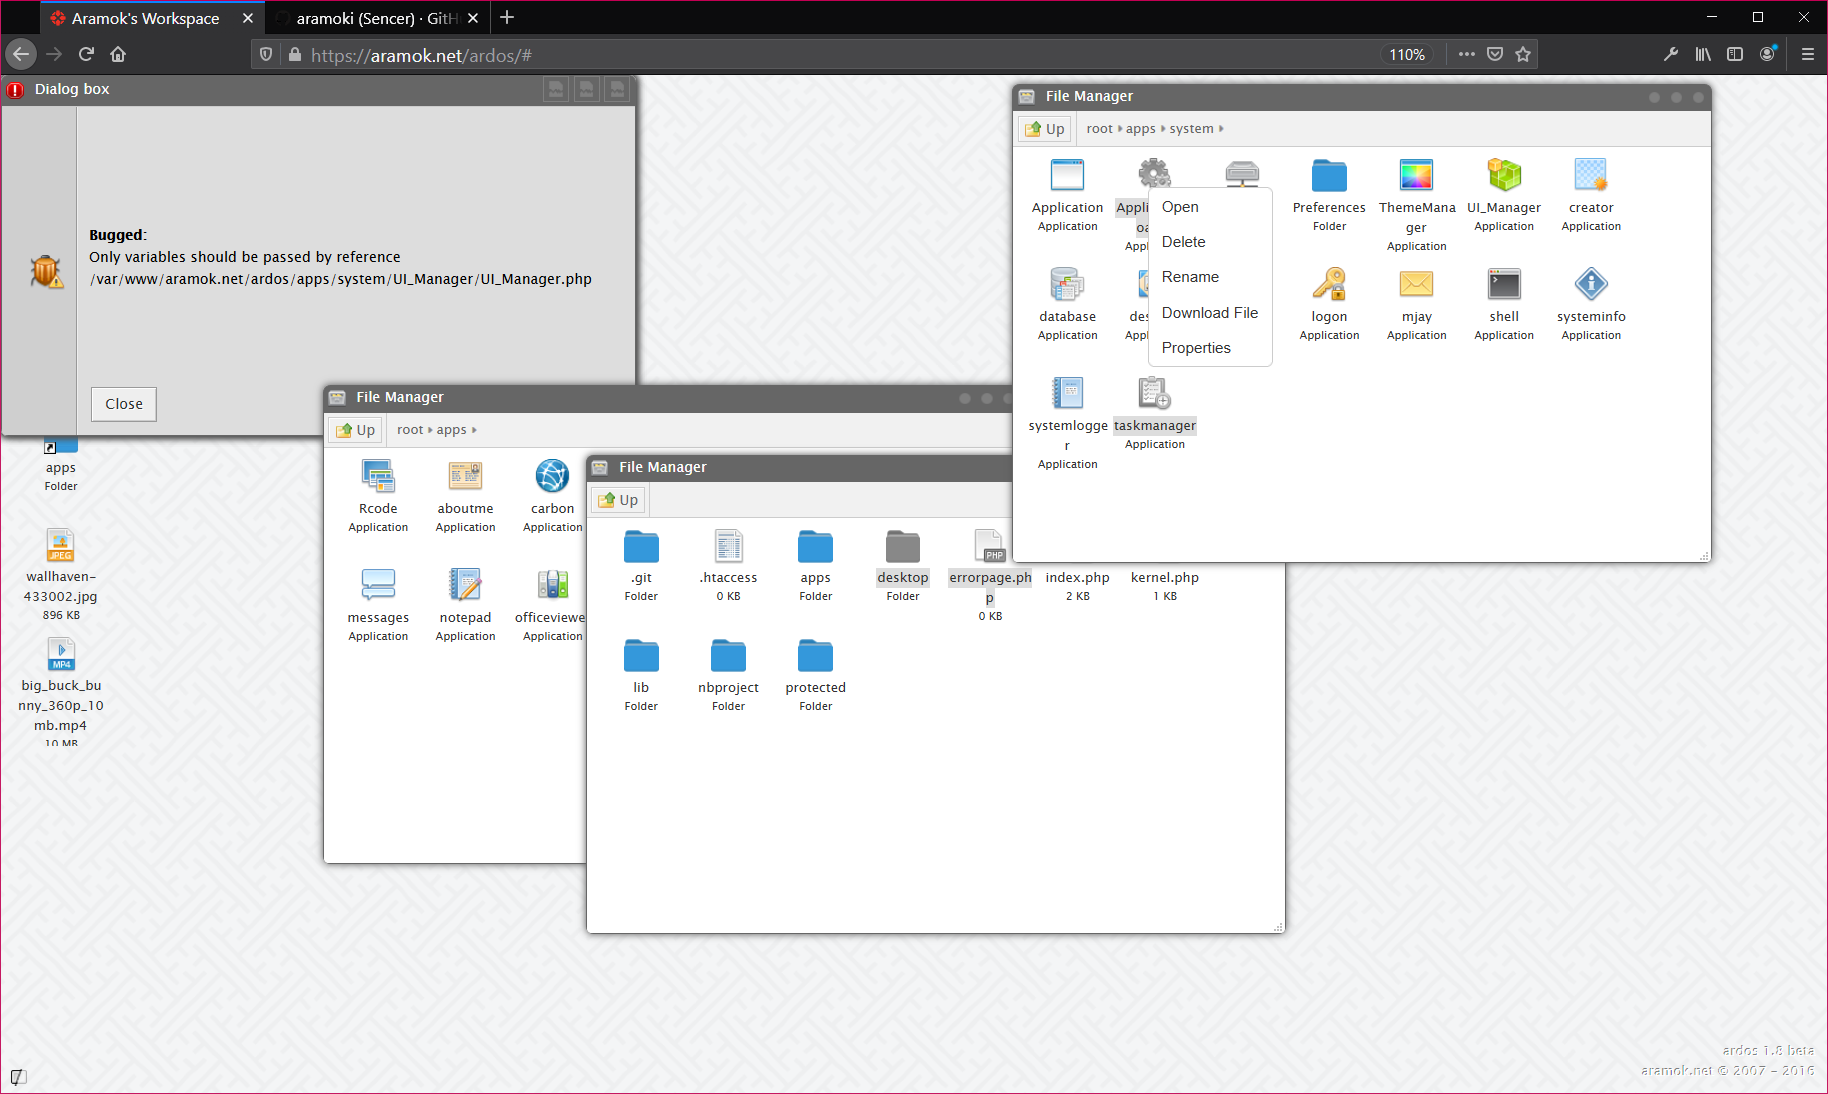Bookmark this page with the star icon
This screenshot has height=1094, width=1828.
1523,54
